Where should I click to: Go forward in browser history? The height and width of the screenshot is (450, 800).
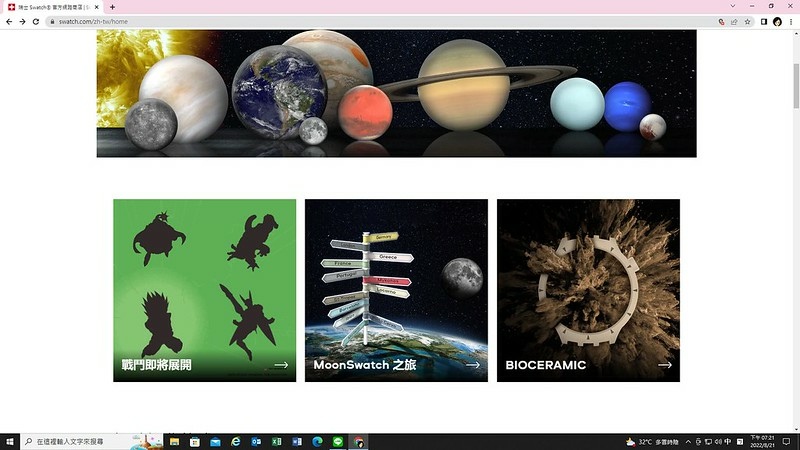[x=22, y=22]
